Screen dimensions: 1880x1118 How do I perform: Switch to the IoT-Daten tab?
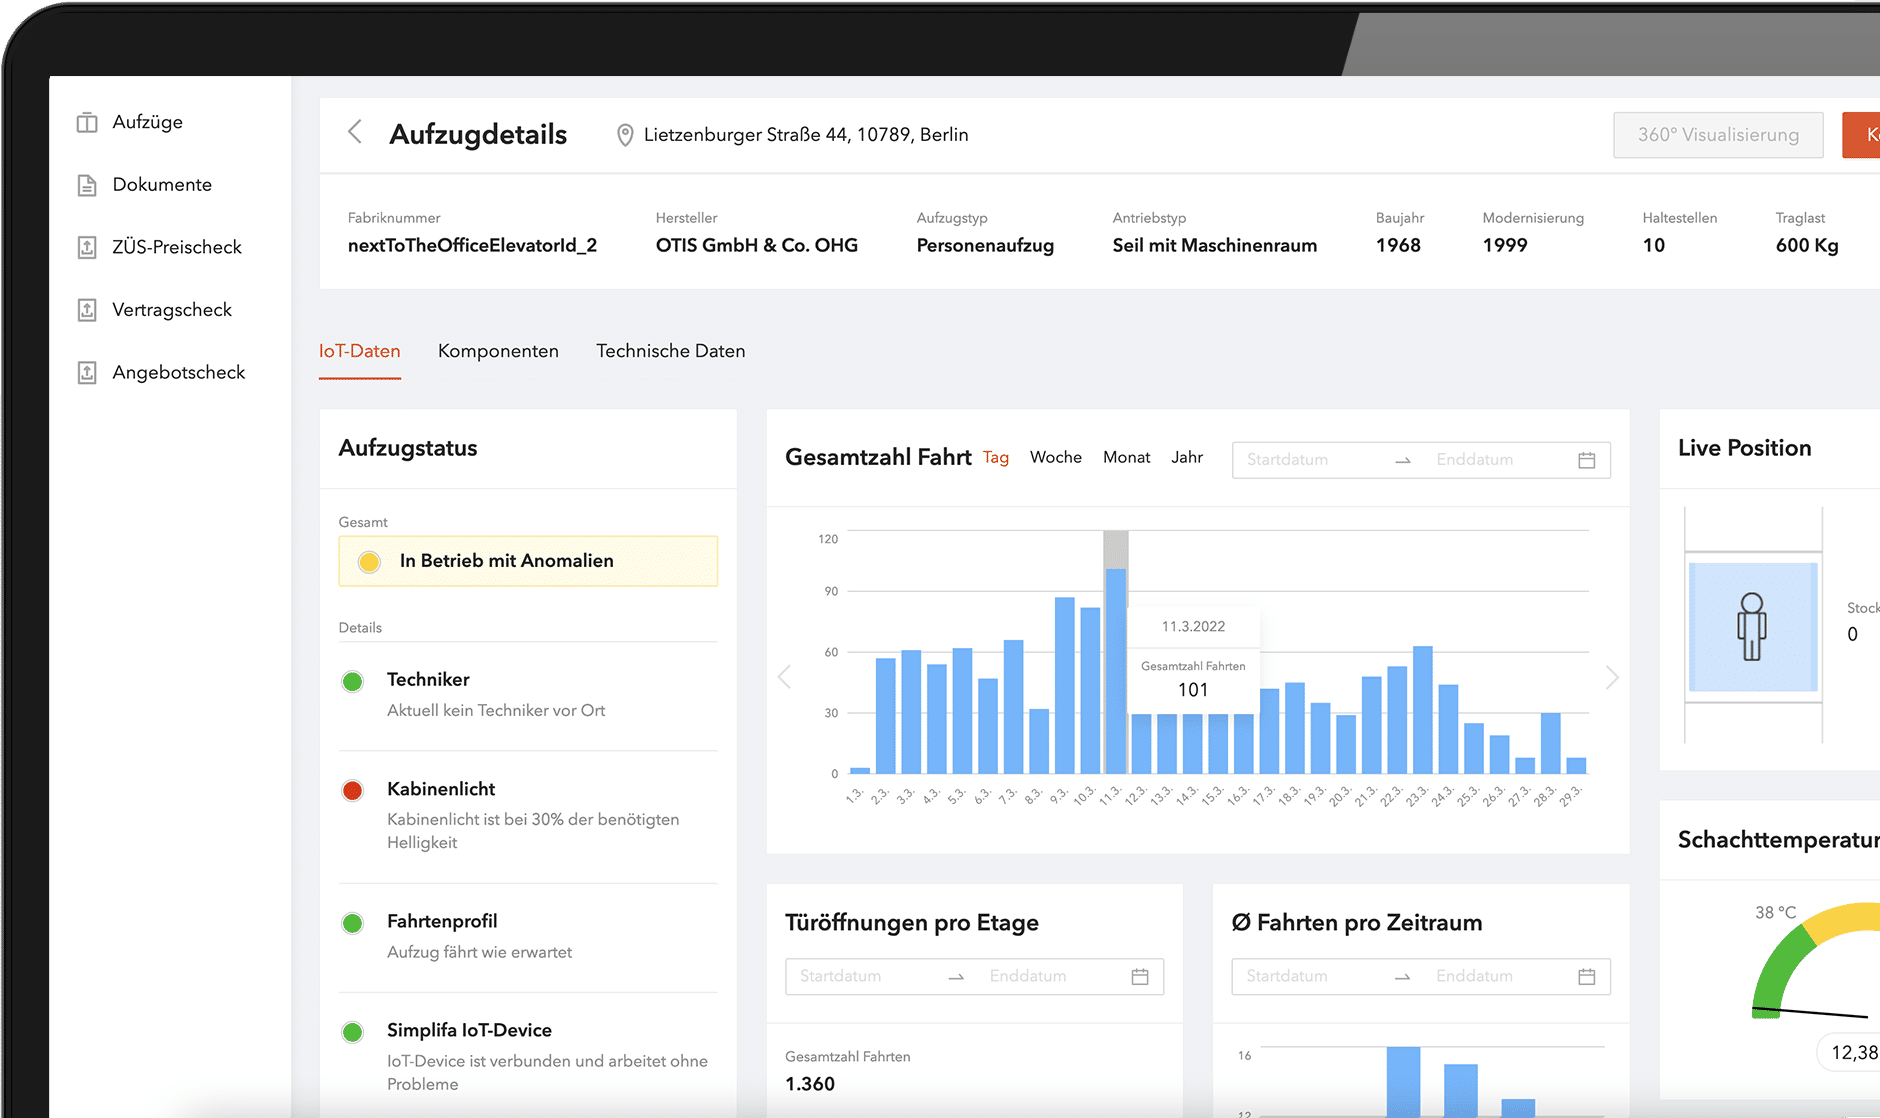tap(360, 351)
